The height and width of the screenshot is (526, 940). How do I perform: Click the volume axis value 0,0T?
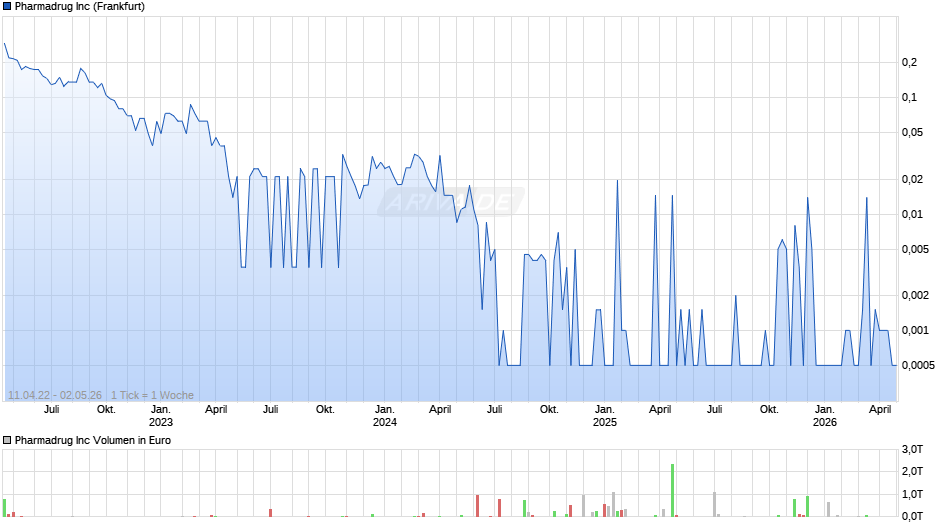pyautogui.click(x=912, y=516)
